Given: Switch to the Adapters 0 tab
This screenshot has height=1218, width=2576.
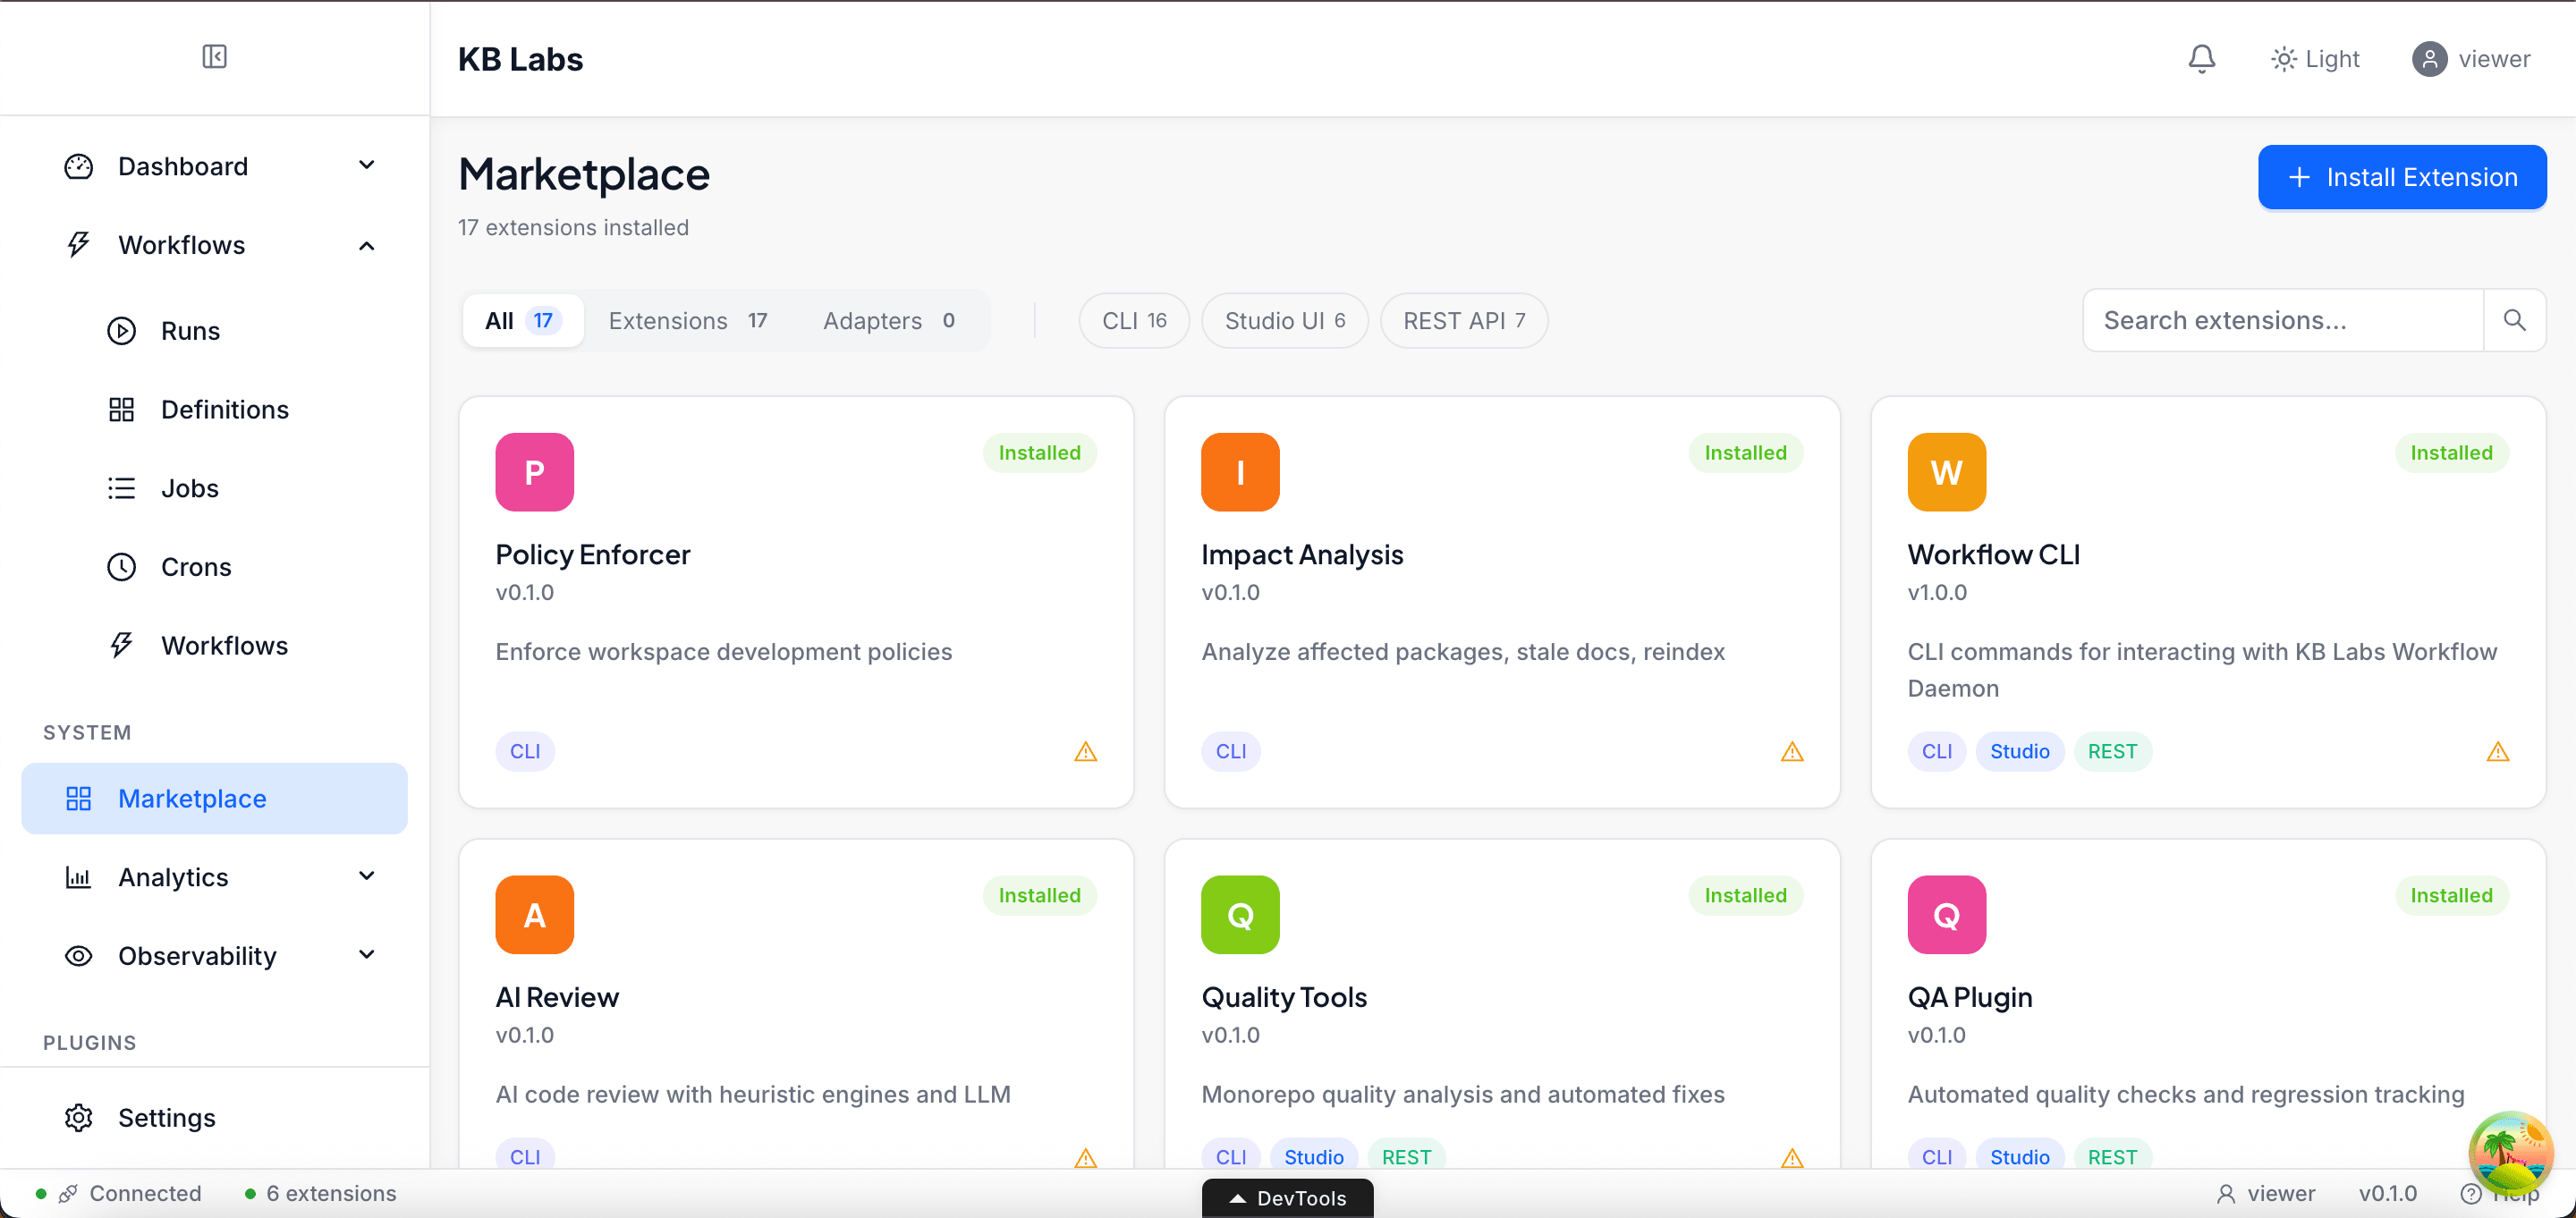Looking at the screenshot, I should [889, 320].
